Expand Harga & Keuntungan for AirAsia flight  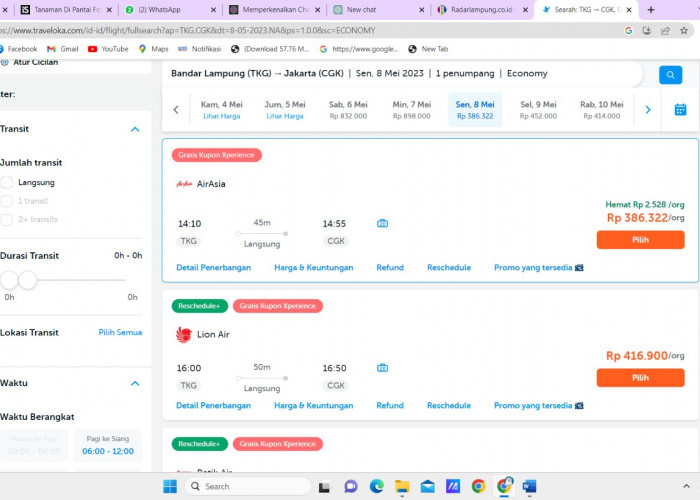point(313,267)
